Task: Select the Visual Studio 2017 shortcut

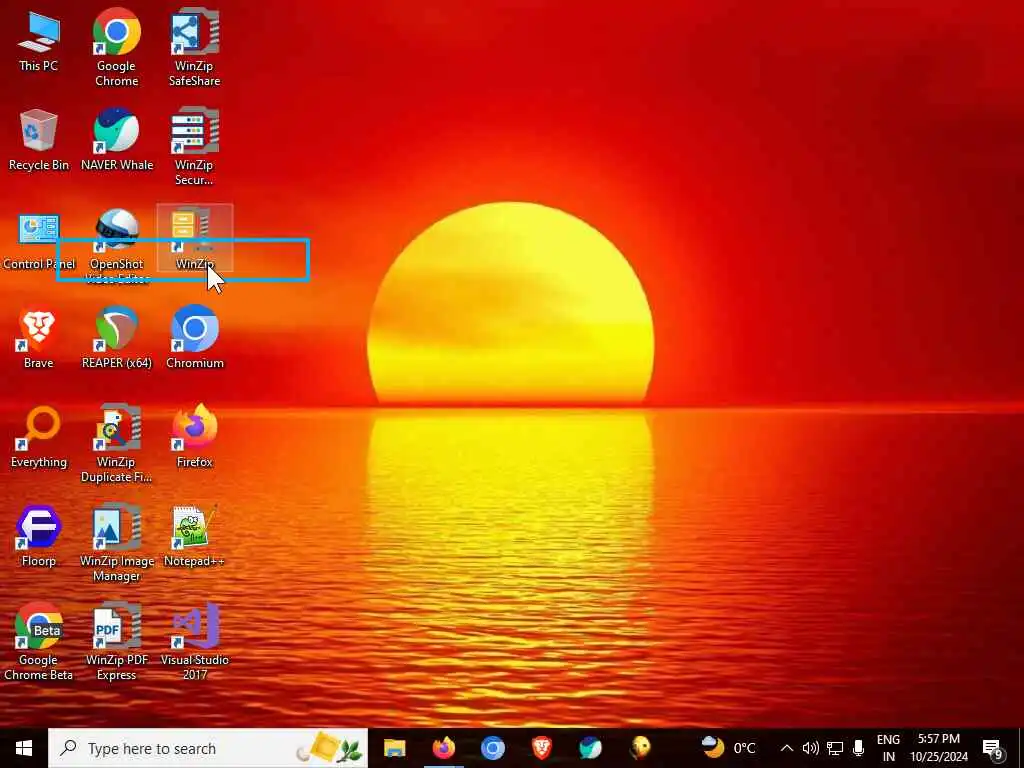Action: 195,643
